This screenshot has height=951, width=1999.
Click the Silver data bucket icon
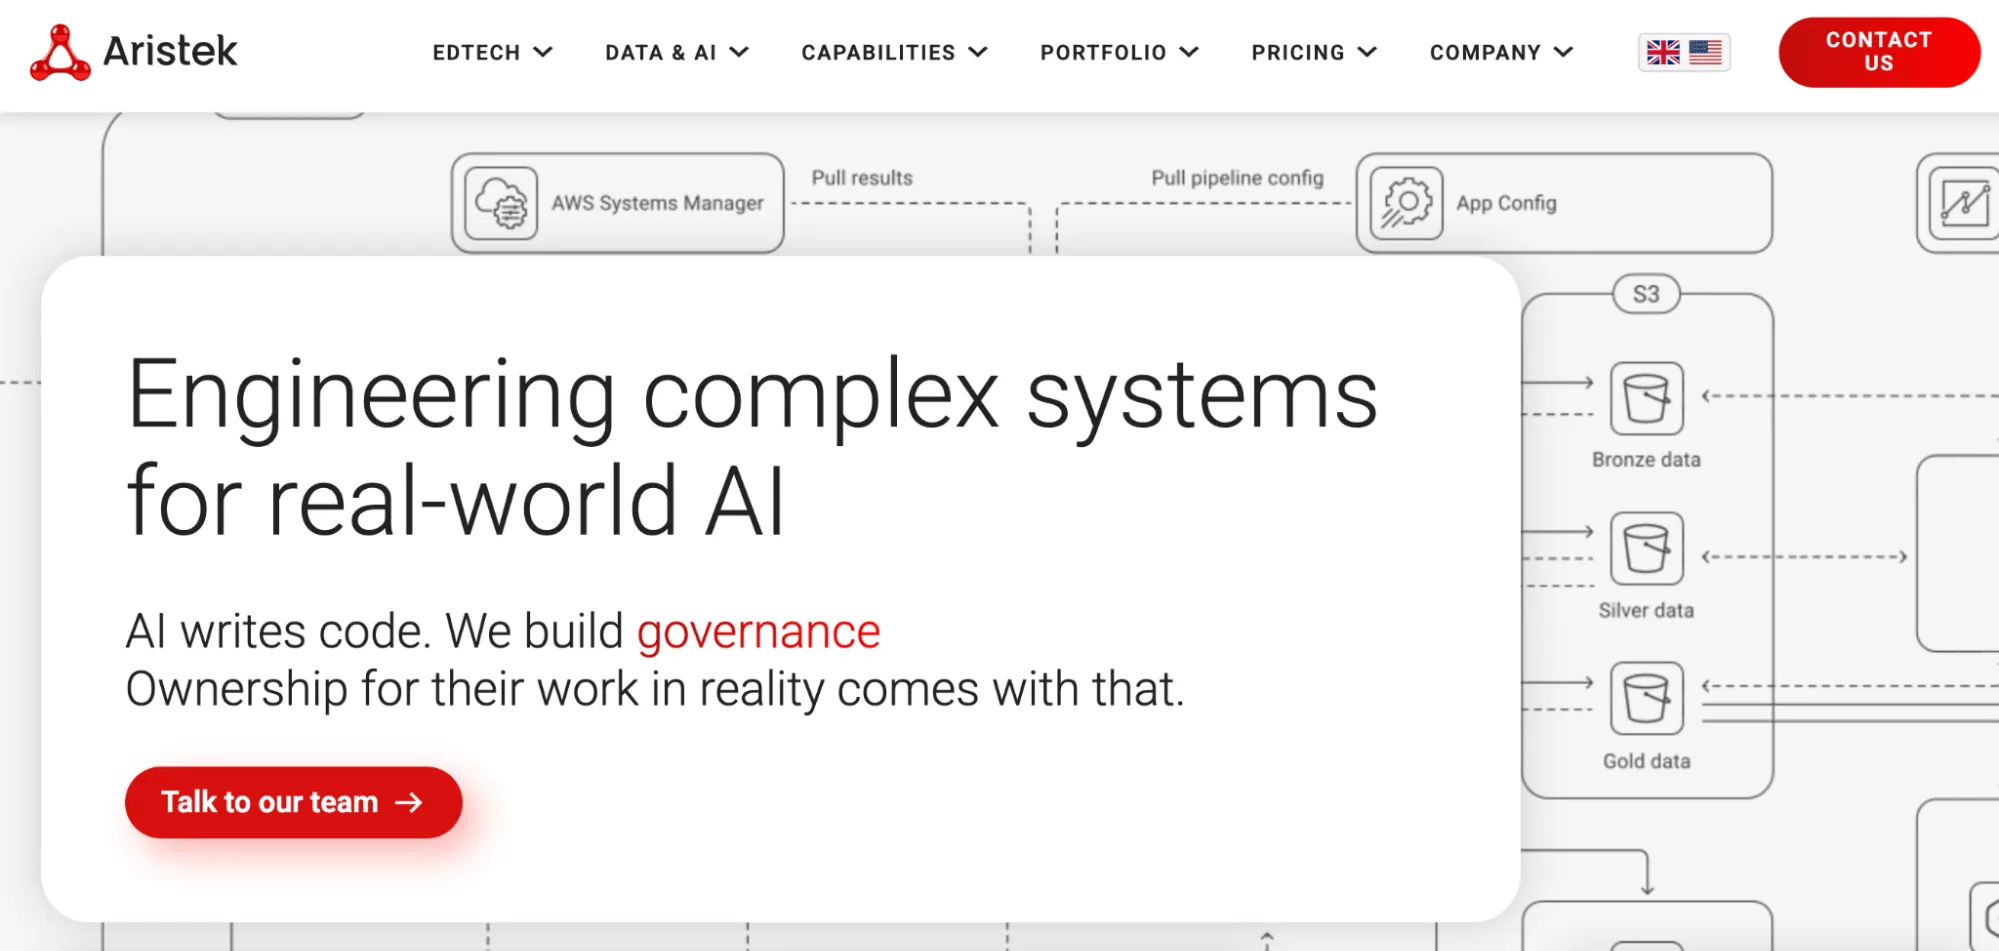point(1646,548)
